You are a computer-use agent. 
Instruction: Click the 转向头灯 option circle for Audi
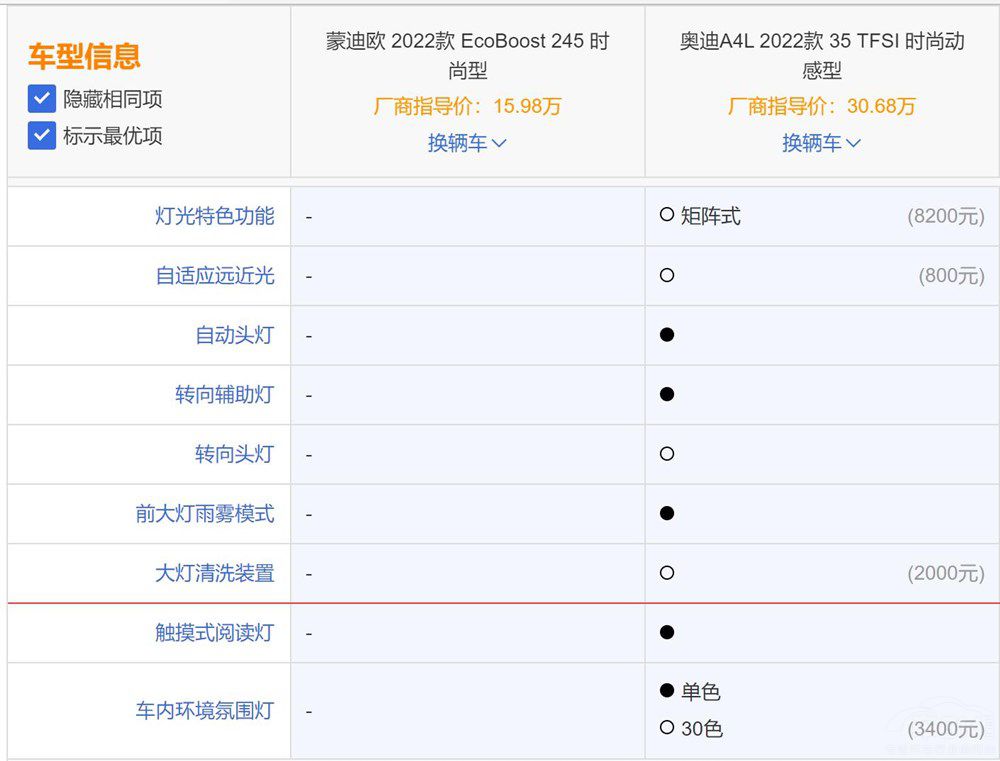click(667, 453)
